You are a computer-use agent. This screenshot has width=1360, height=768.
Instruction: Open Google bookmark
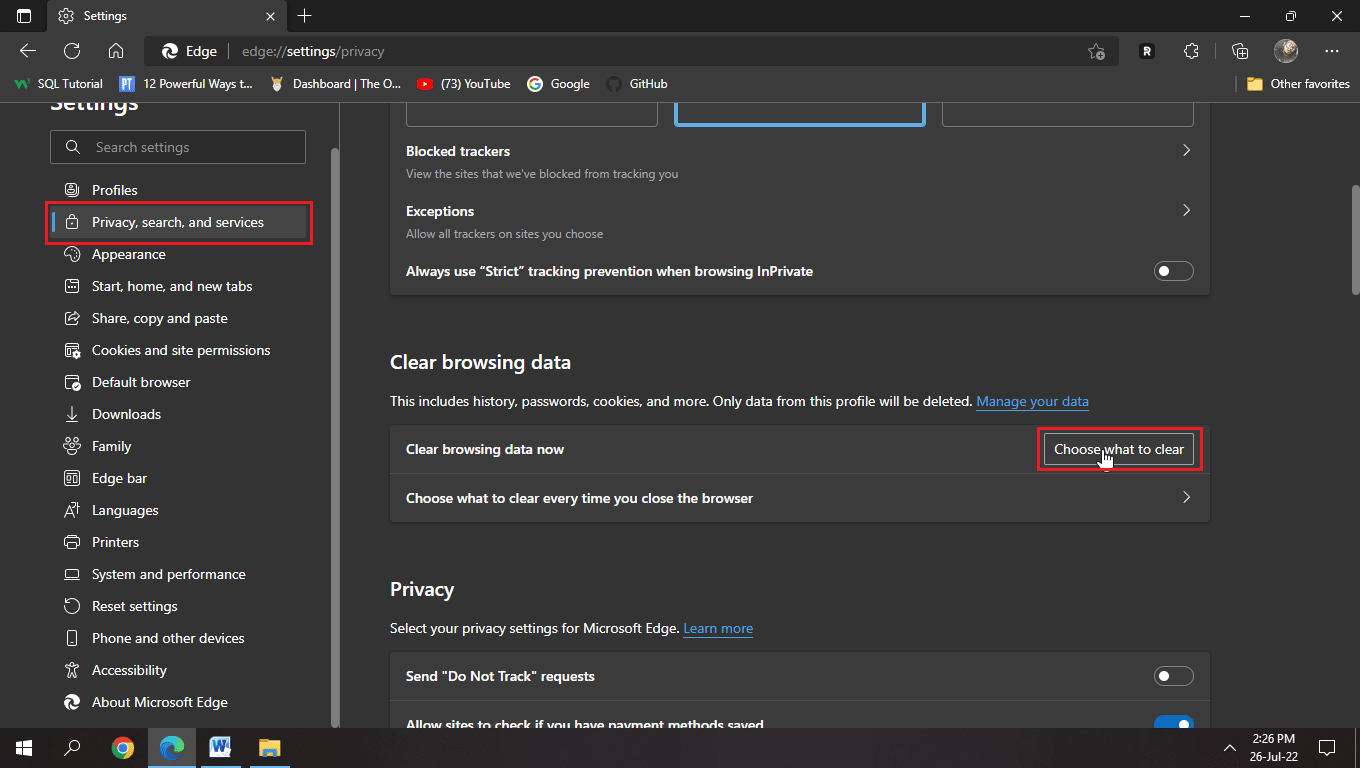point(558,84)
